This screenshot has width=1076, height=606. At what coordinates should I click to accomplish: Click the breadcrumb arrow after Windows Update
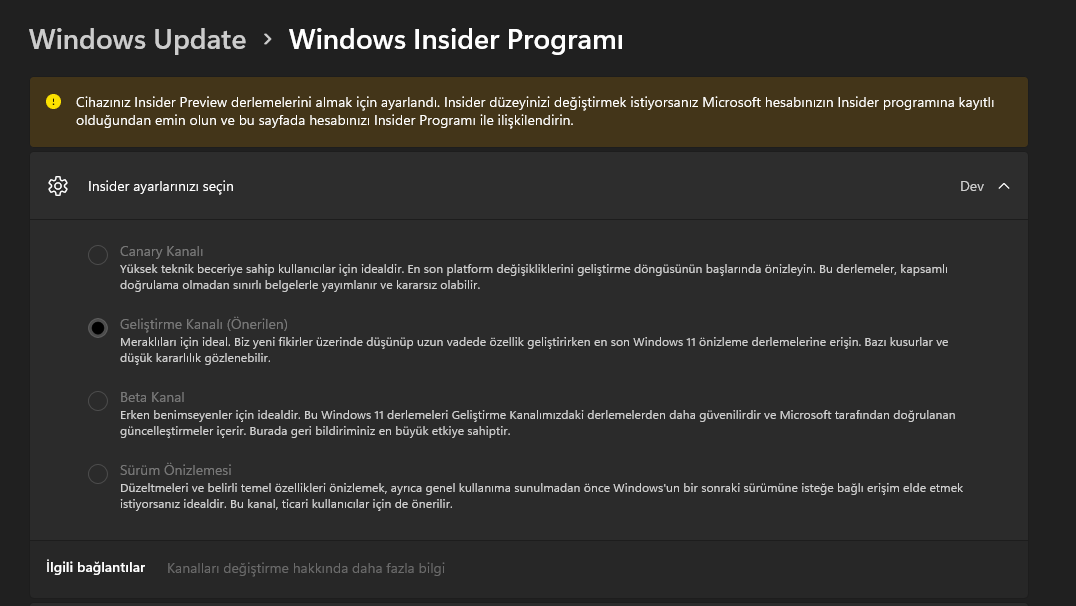click(267, 39)
